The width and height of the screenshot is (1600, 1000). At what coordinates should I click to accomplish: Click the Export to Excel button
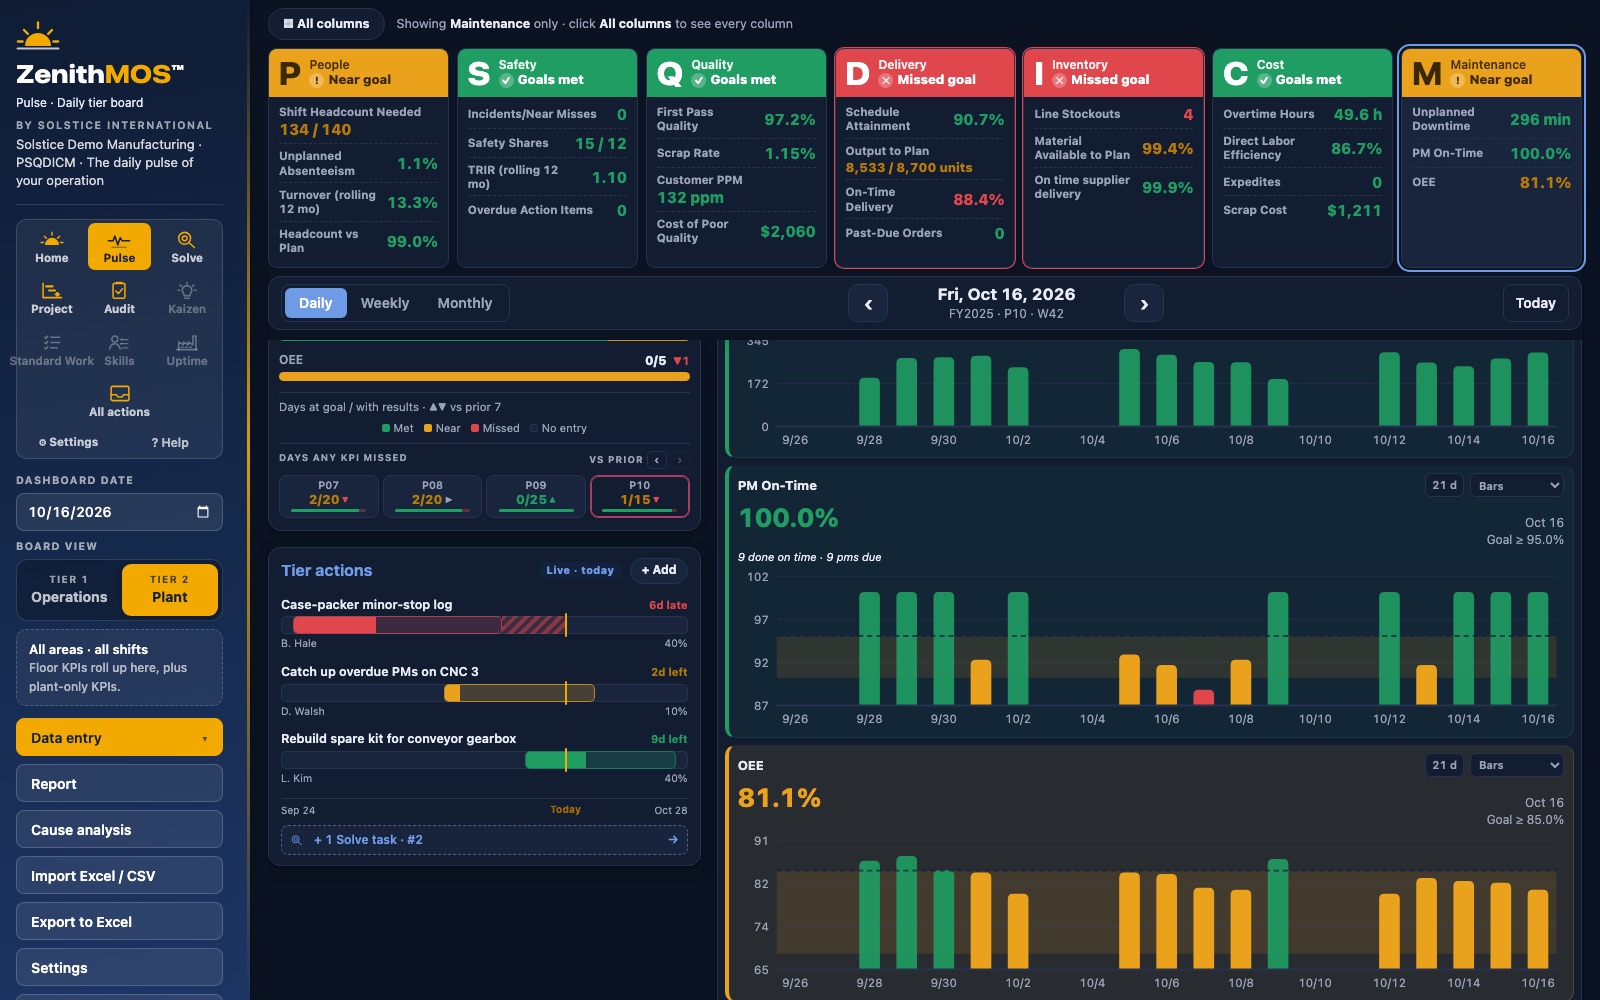tap(119, 922)
